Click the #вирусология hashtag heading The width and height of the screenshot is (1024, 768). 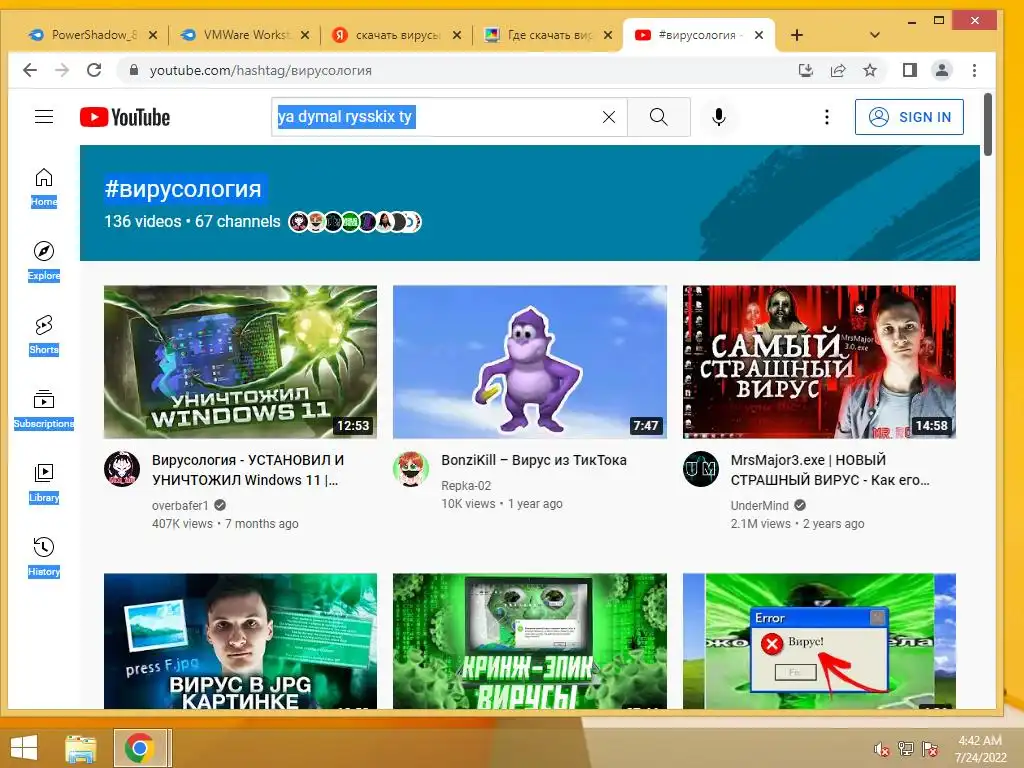click(183, 189)
